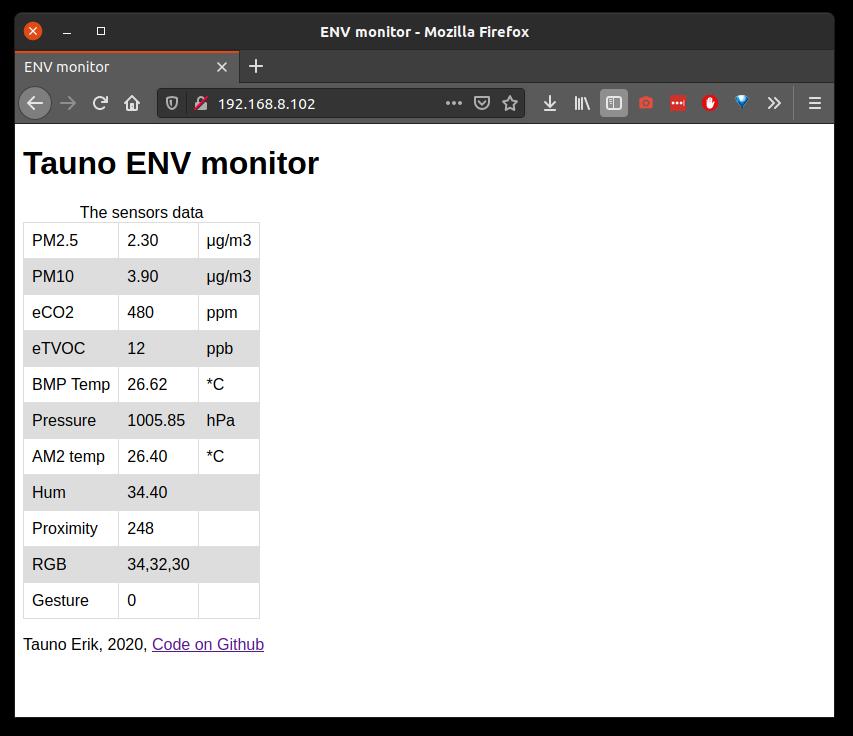Image resolution: width=853 pixels, height=736 pixels.
Task: Click the blue diamond extension icon
Action: (x=742, y=103)
